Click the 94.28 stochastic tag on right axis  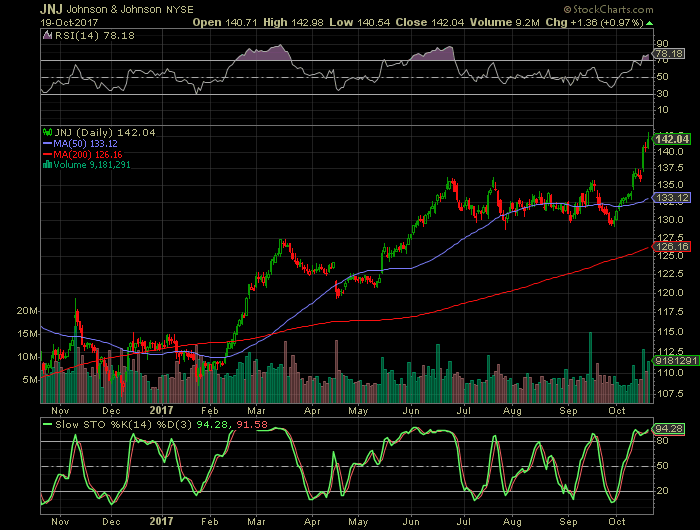click(669, 429)
